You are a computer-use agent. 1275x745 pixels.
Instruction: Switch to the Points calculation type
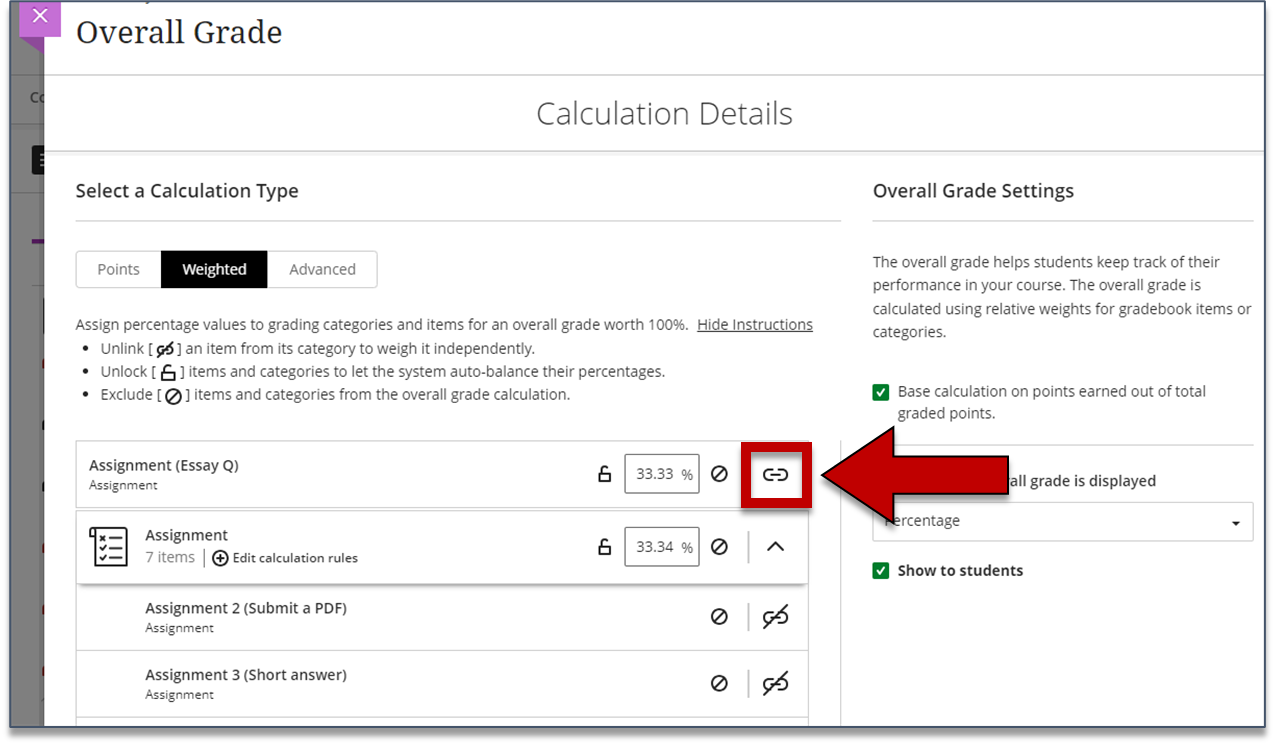click(x=118, y=269)
